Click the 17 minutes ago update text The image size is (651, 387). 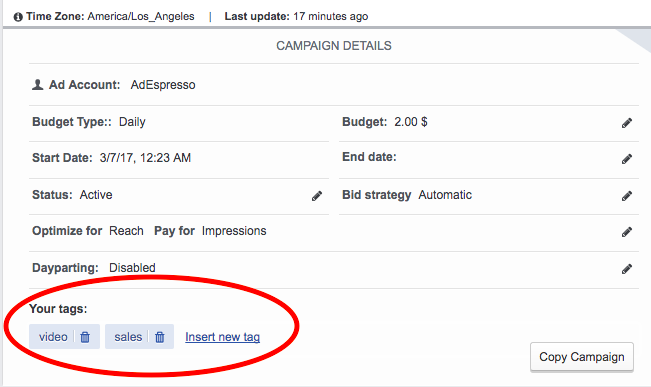[330, 17]
